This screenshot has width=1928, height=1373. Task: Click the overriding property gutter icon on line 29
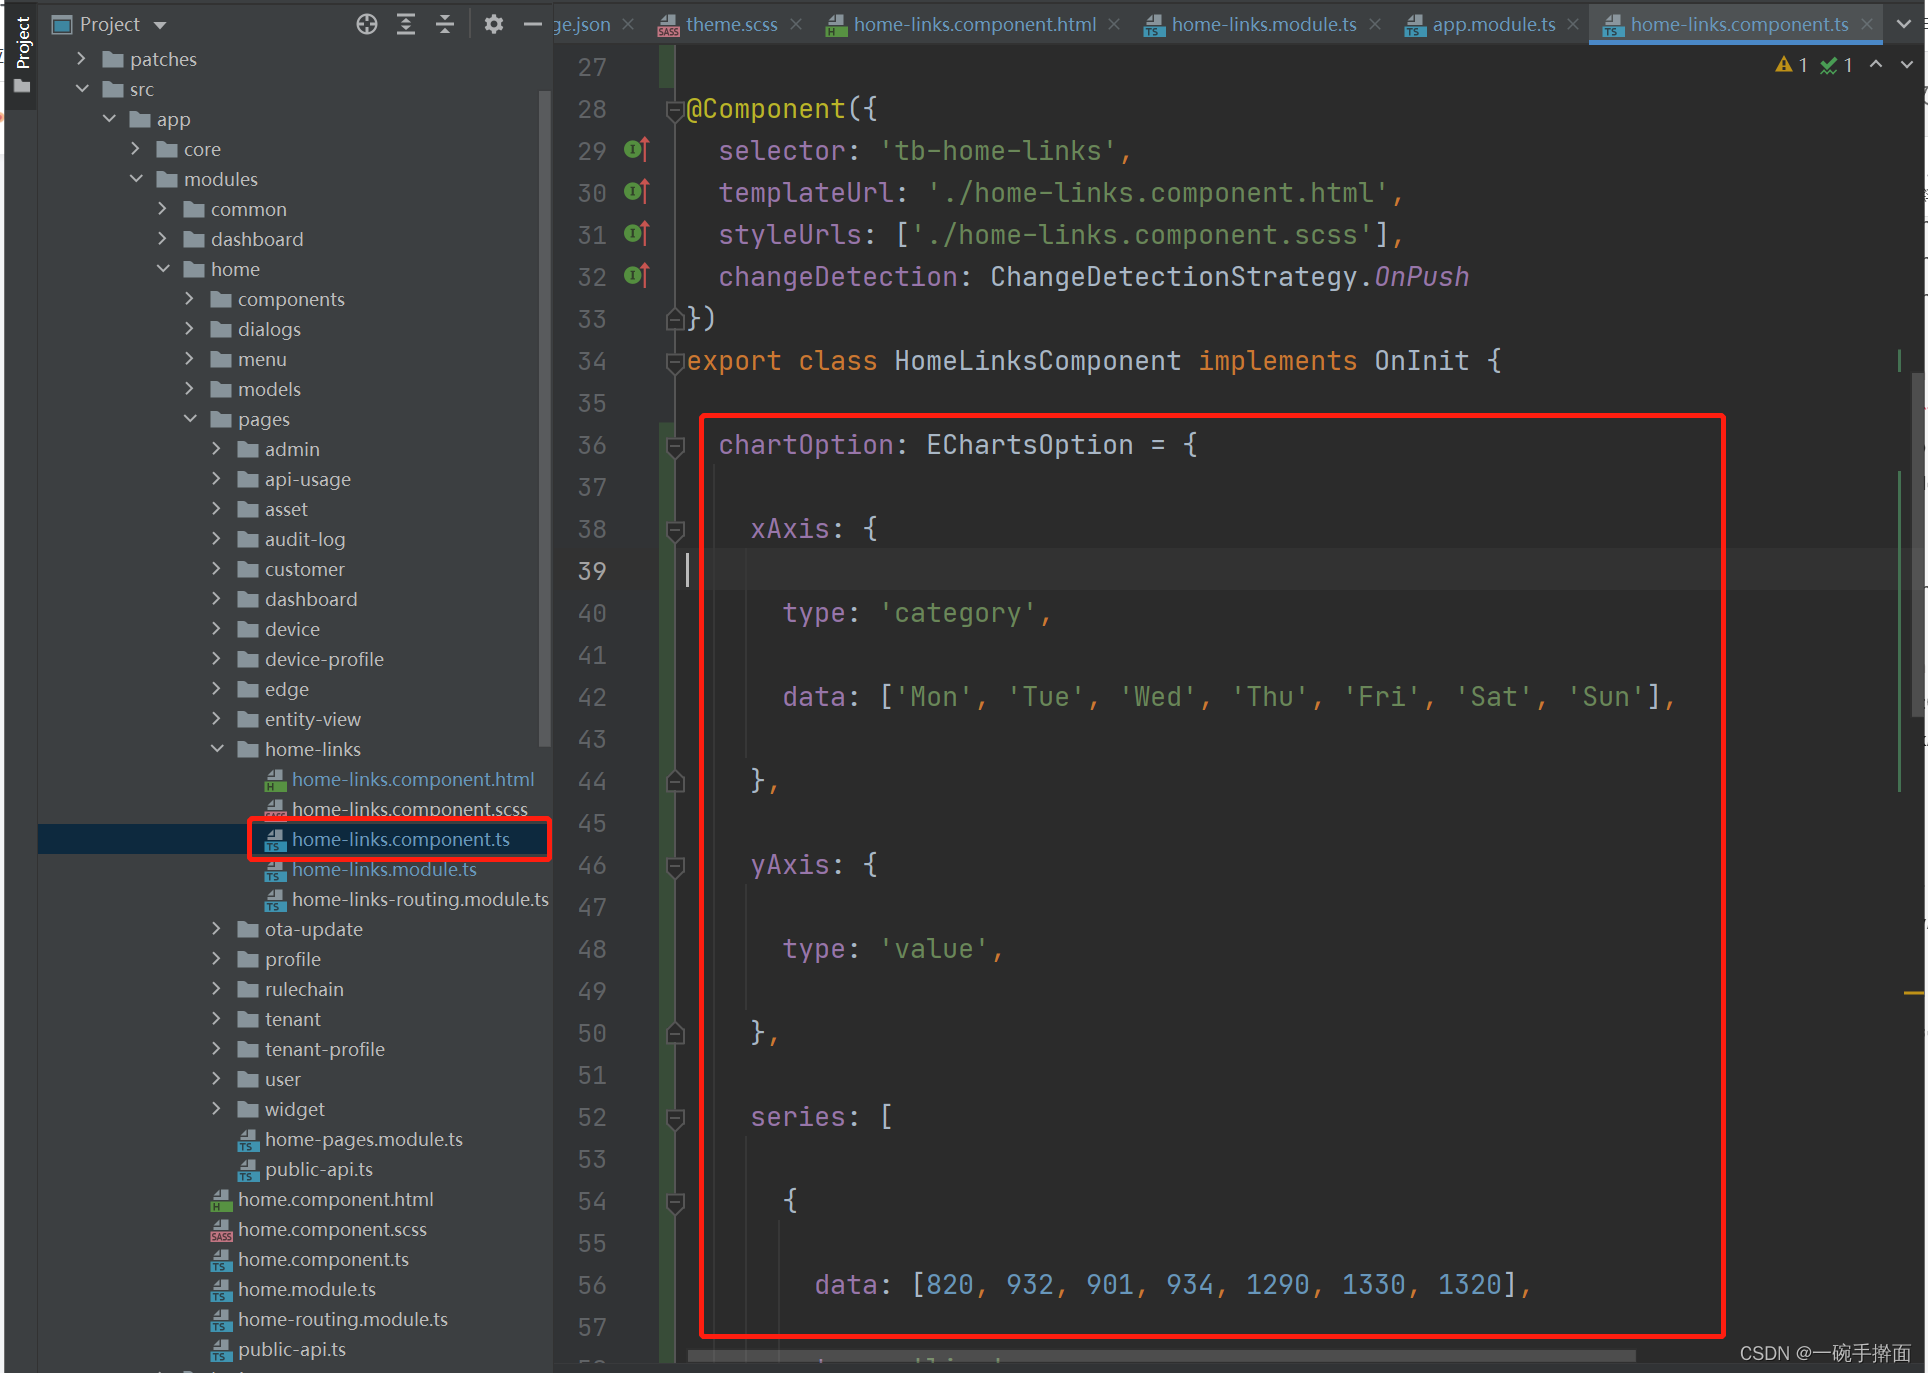pyautogui.click(x=637, y=149)
